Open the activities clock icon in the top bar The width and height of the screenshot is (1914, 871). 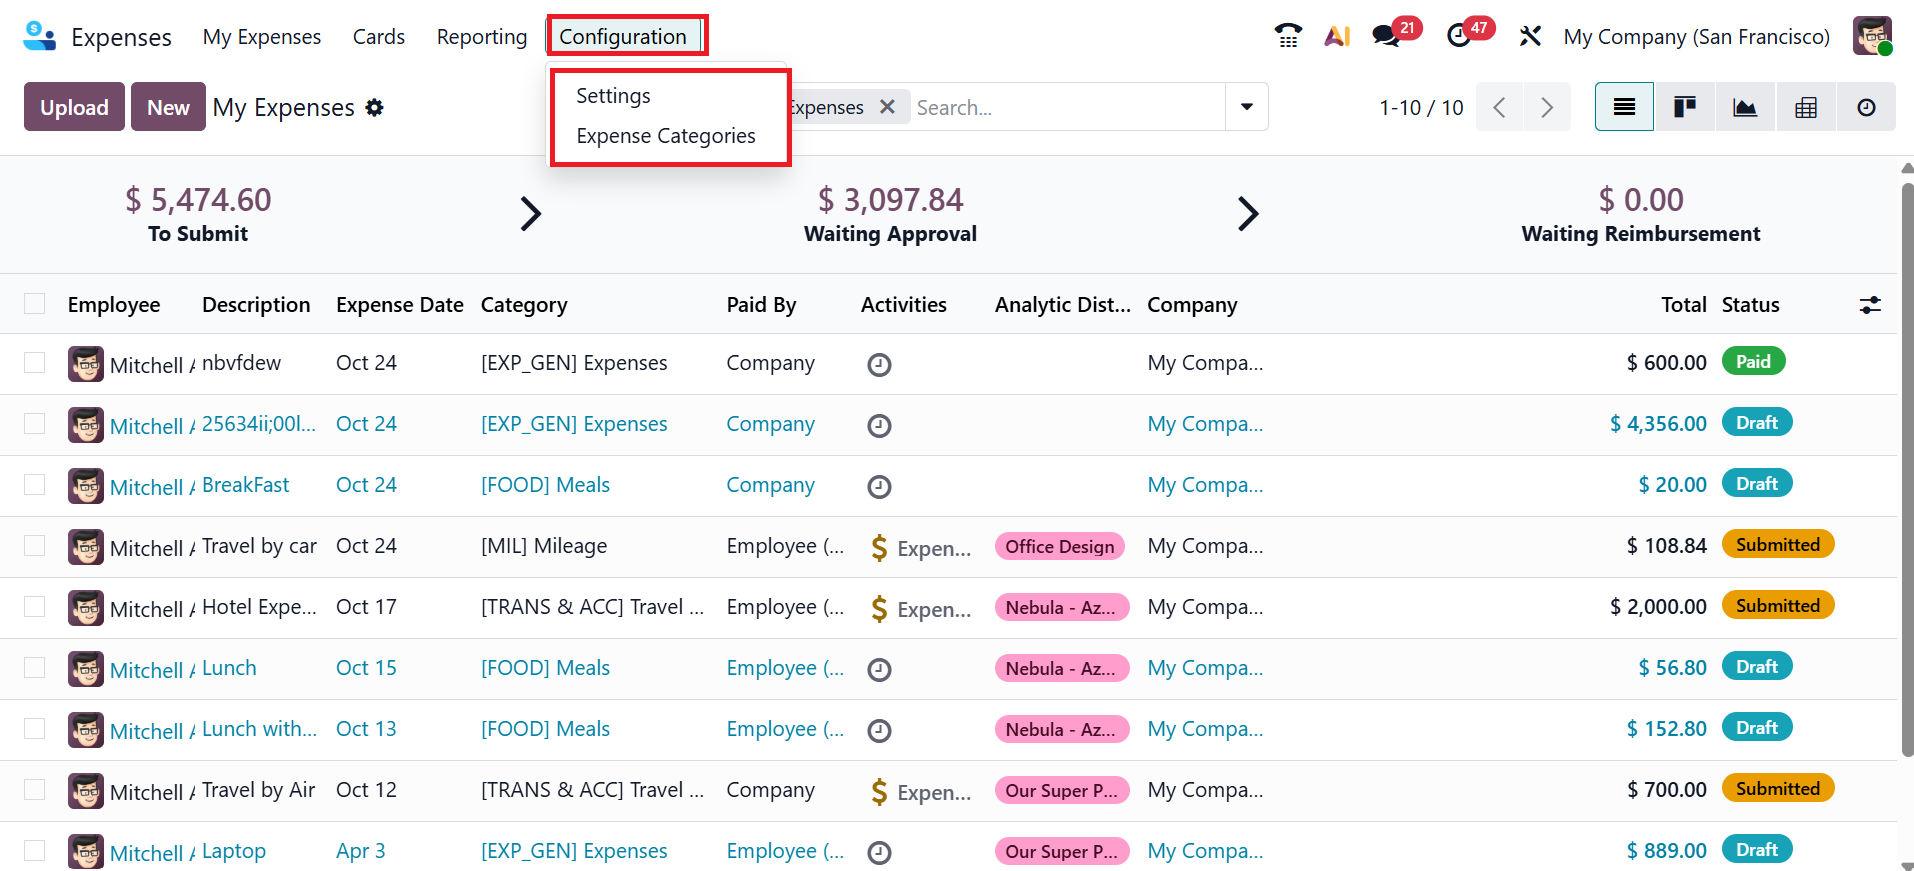pyautogui.click(x=1459, y=37)
